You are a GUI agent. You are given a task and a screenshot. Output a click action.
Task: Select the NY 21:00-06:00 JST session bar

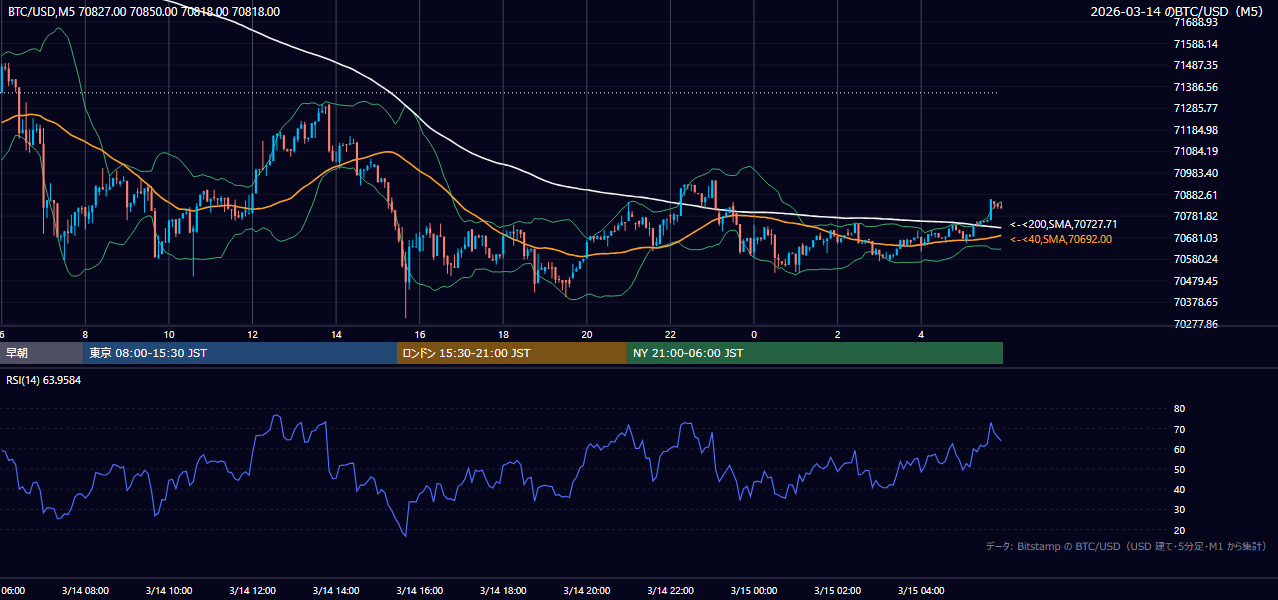[x=815, y=353]
